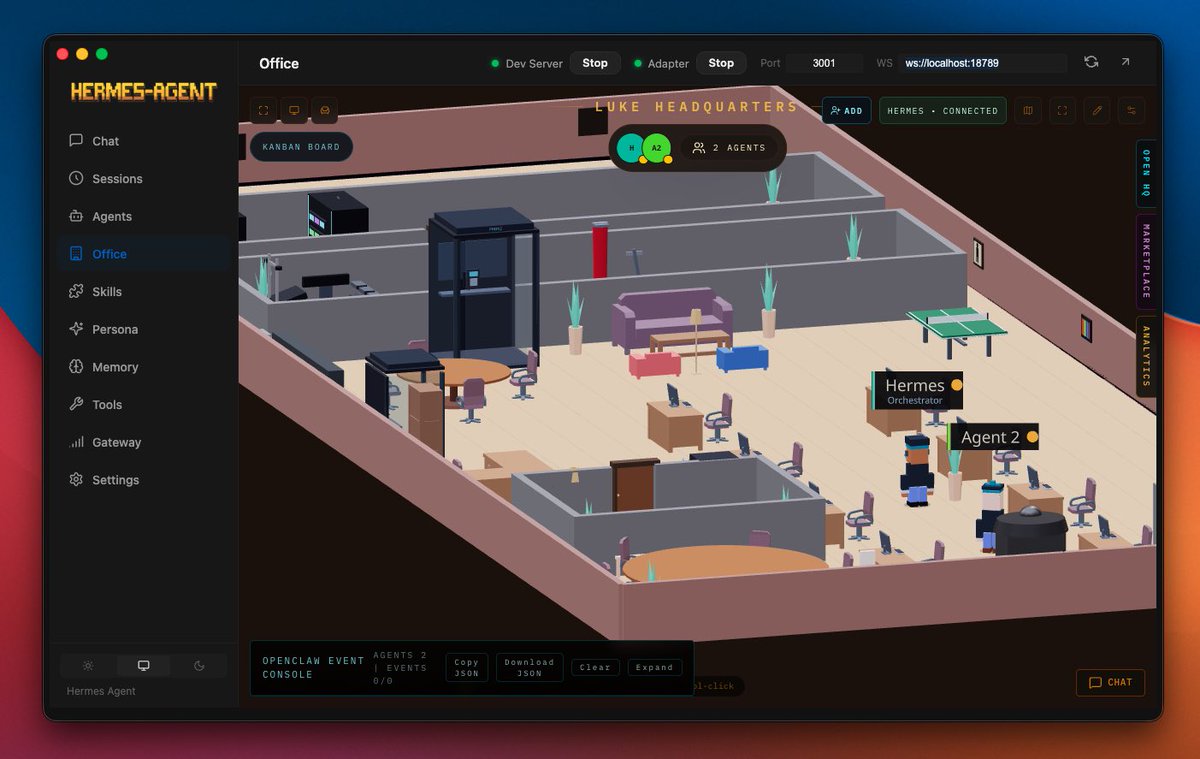Go to Memory in the sidebar

[x=115, y=367]
